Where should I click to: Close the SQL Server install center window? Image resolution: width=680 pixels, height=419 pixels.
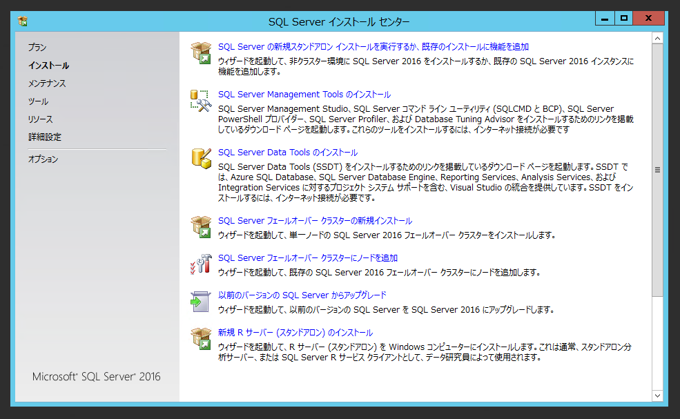(648, 18)
